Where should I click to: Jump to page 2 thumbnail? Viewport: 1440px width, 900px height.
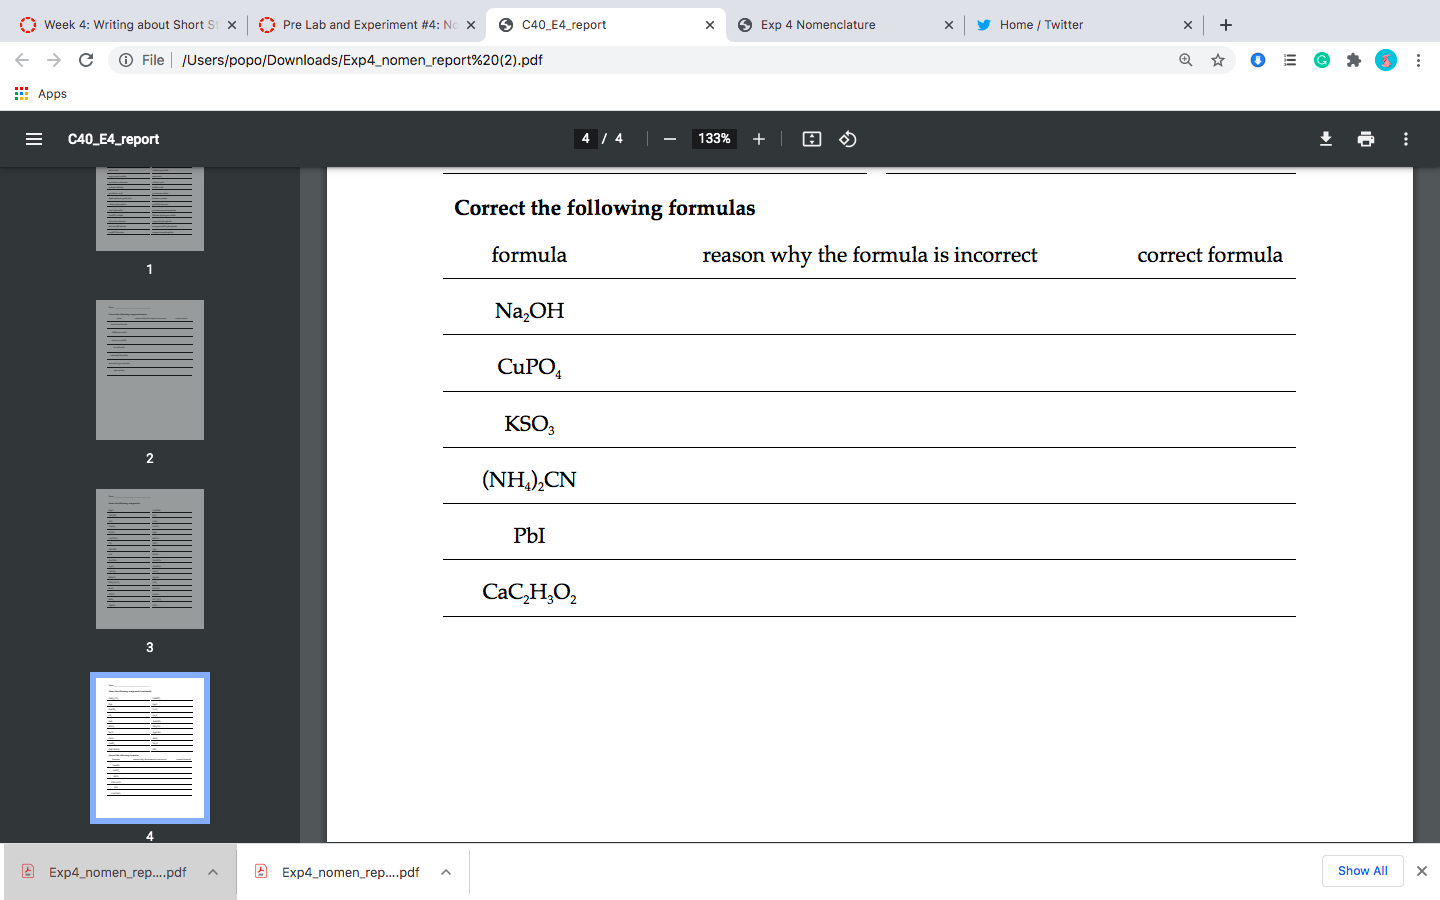coord(150,370)
